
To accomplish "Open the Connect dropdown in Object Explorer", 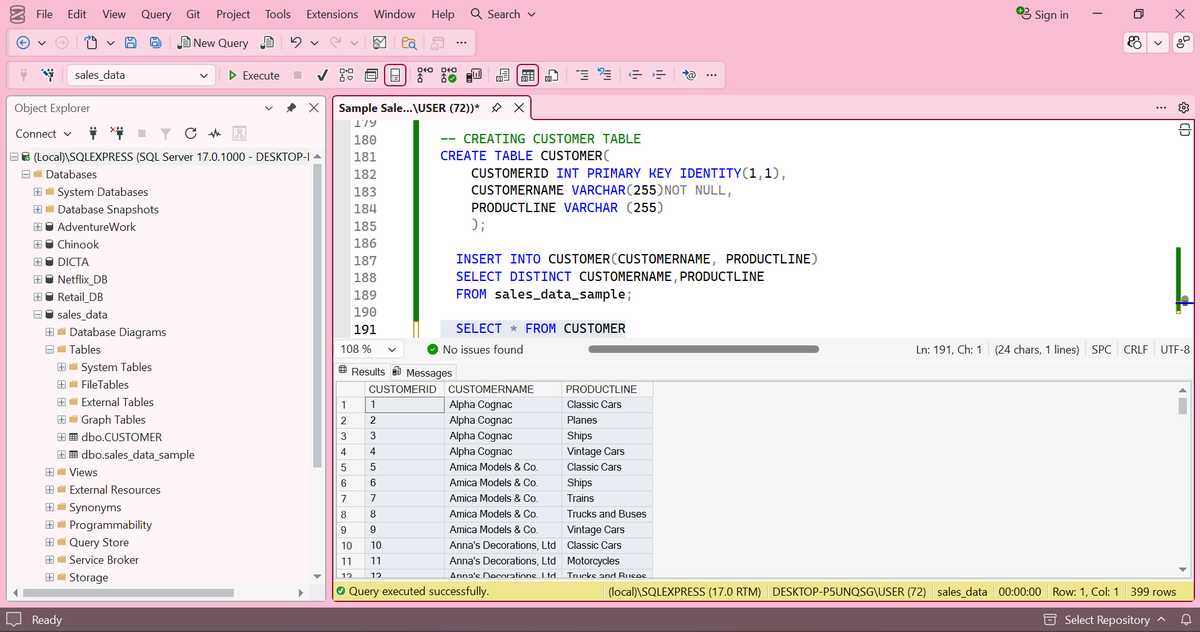I will [44, 133].
